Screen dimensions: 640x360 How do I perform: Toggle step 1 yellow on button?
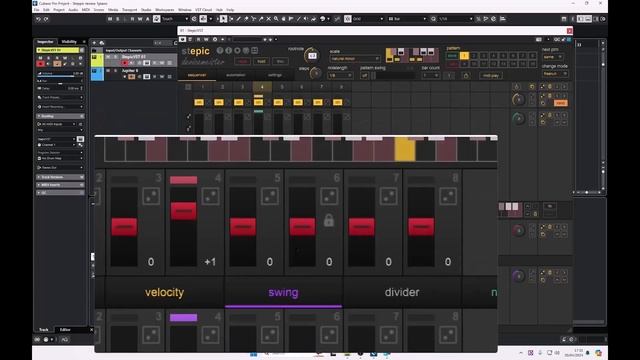199,102
